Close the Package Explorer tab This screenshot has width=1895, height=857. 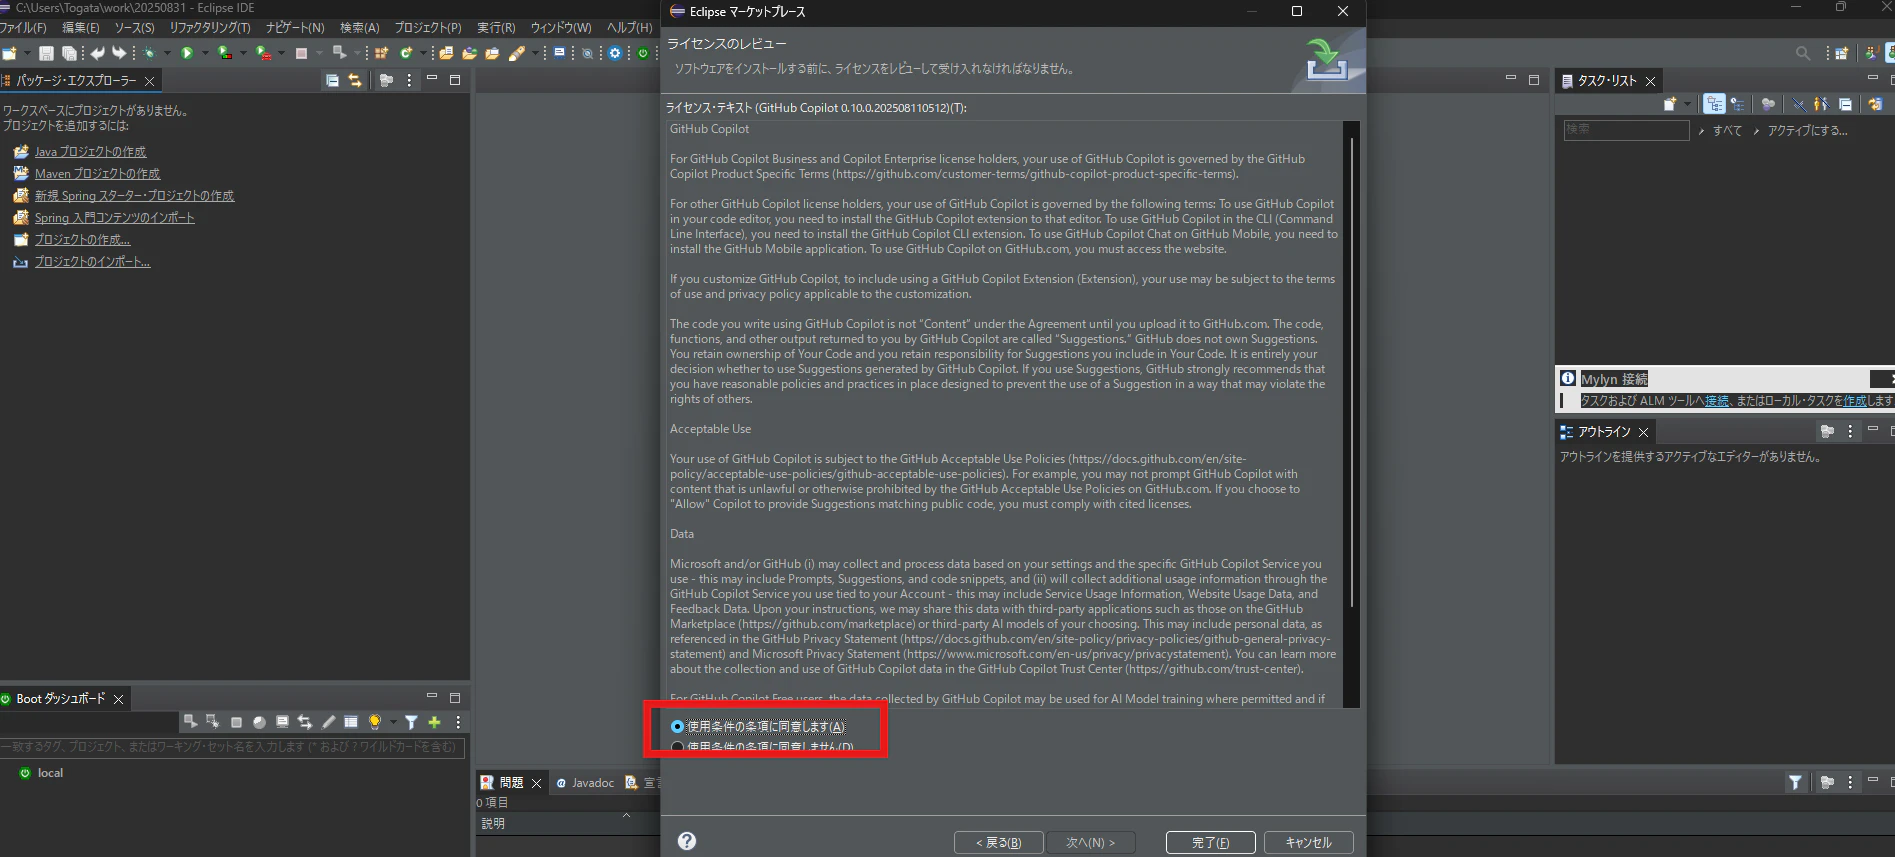point(150,81)
